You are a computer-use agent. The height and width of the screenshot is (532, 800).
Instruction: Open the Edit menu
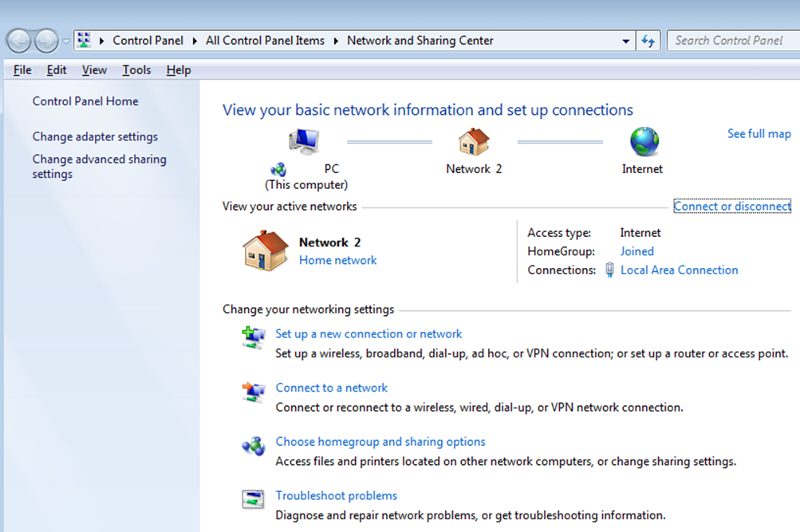(x=57, y=70)
